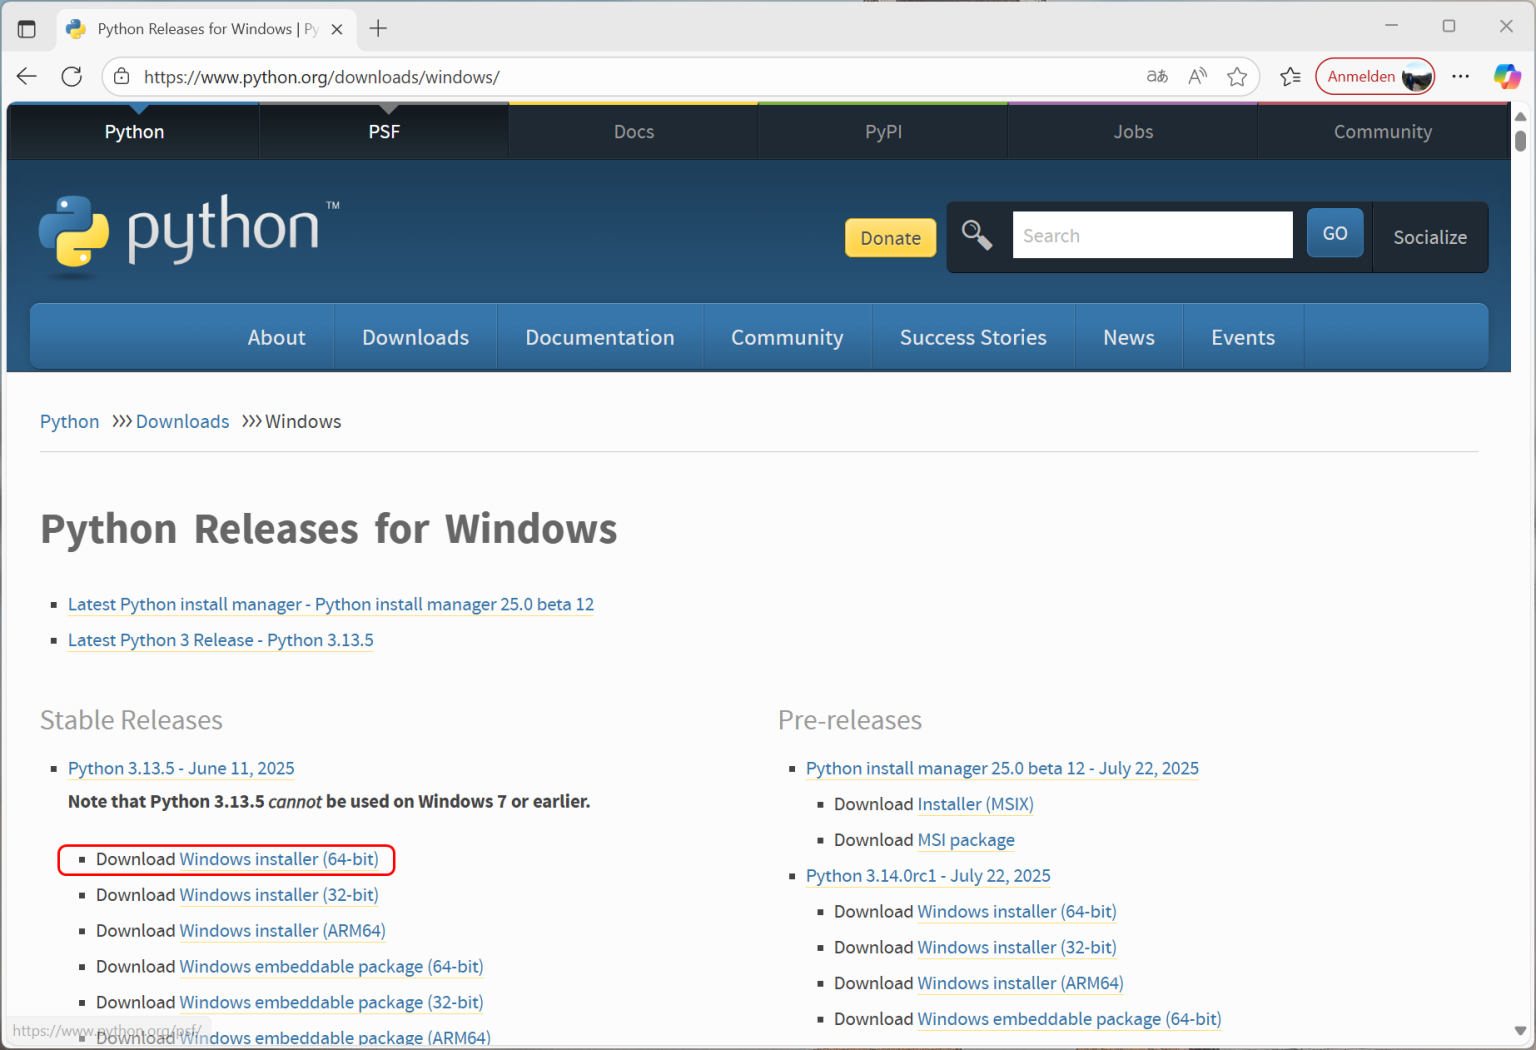
Task: Open the Documentation navigation menu
Action: (x=599, y=337)
